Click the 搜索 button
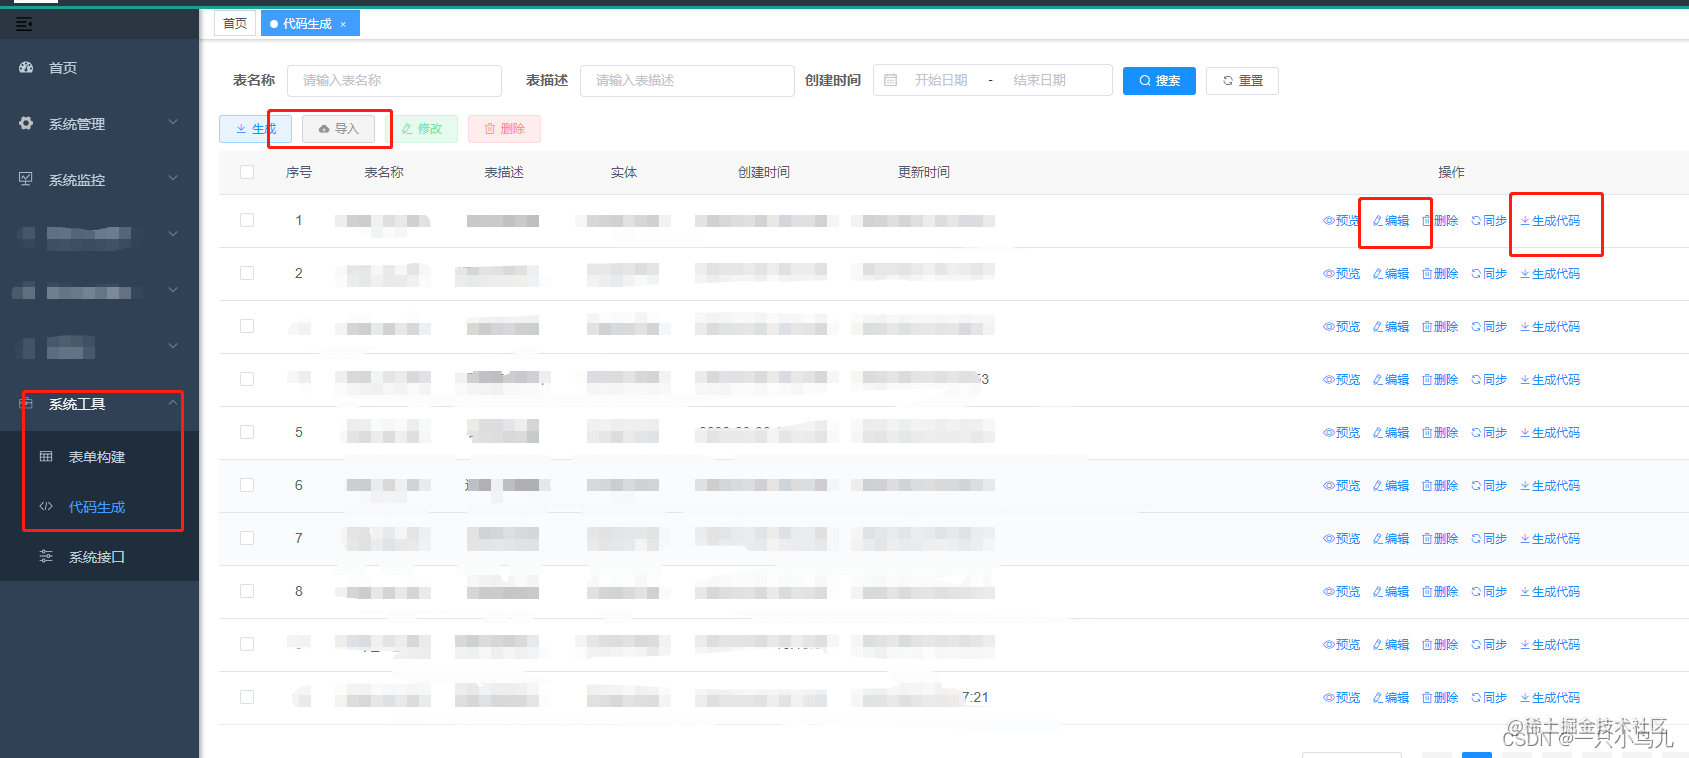This screenshot has height=758, width=1689. click(x=1159, y=81)
